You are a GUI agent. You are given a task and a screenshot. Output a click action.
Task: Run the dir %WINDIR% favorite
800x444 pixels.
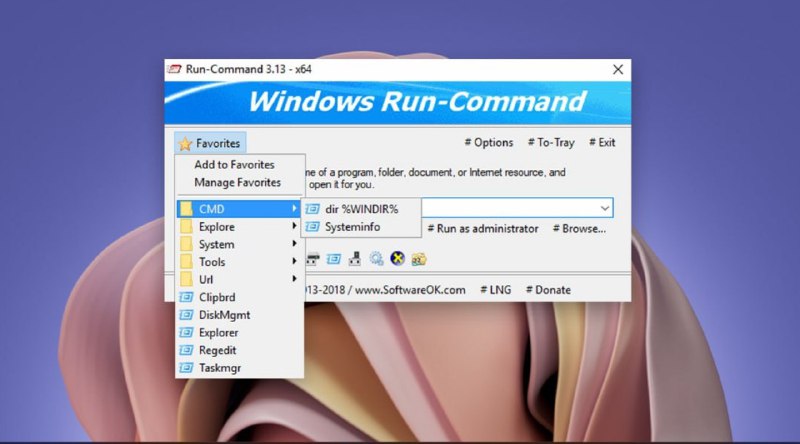click(x=361, y=209)
